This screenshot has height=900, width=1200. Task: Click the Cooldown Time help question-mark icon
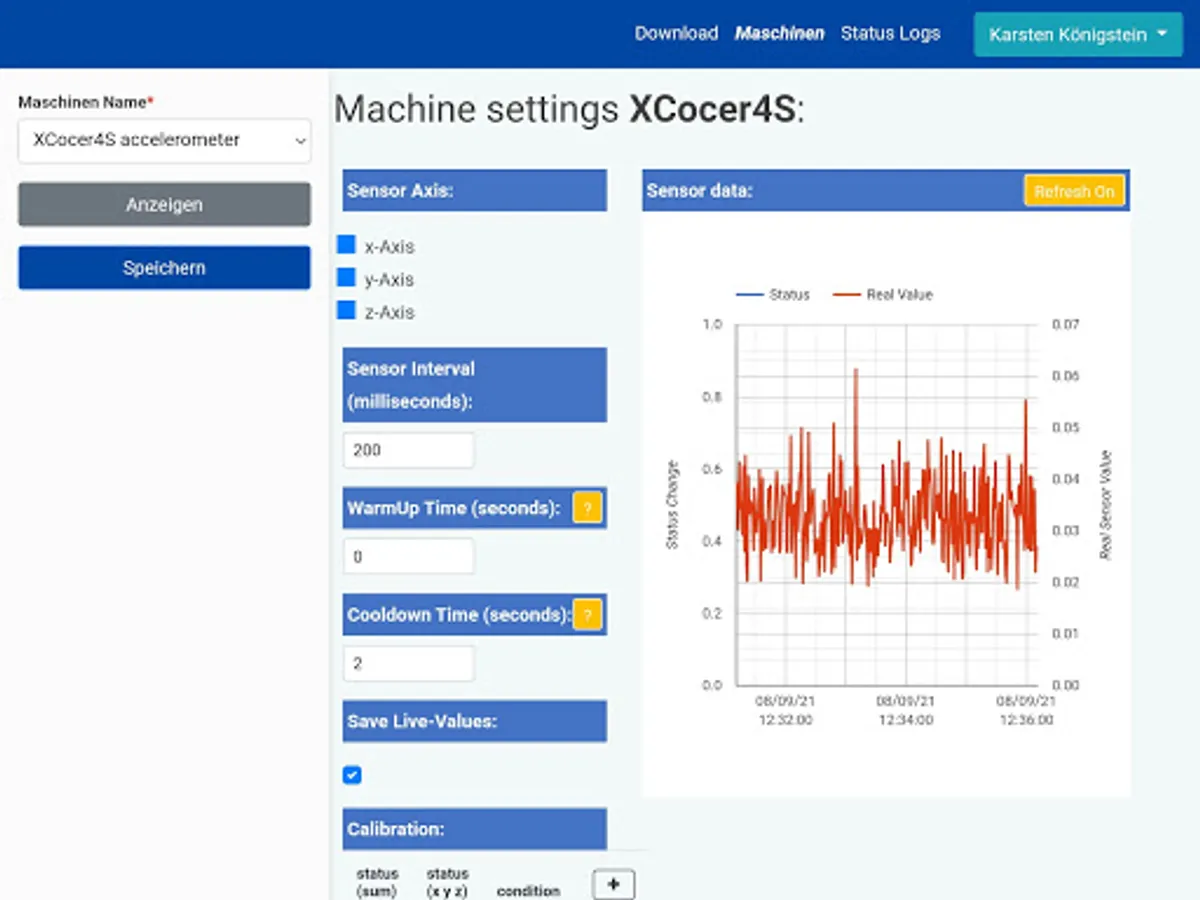tap(587, 614)
